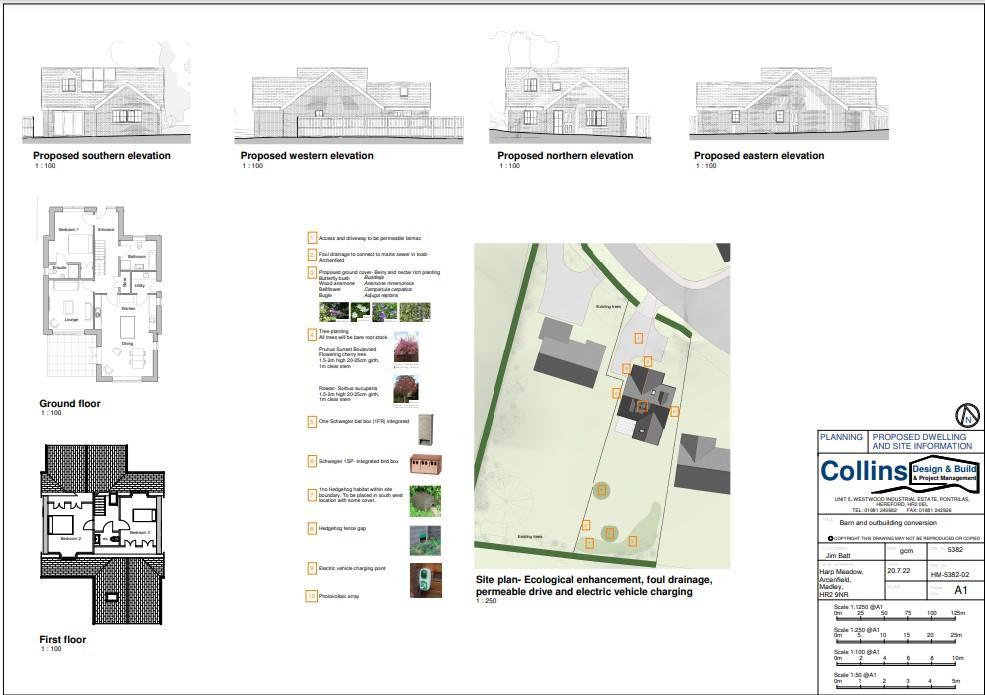Click legend number box 10 for photovoltaic array
This screenshot has height=695, width=985.
tap(312, 596)
